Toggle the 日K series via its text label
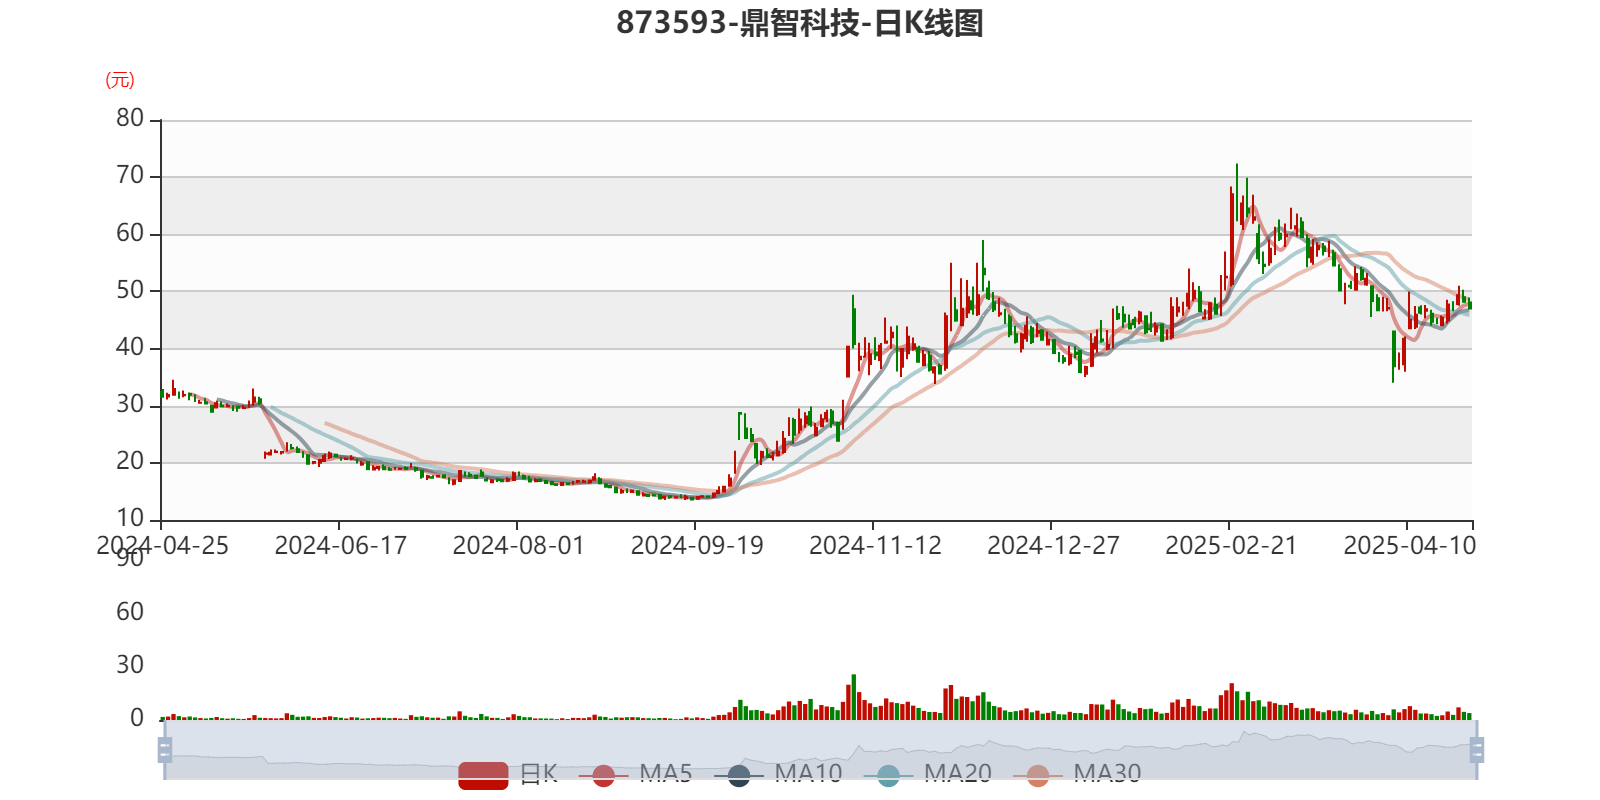 coord(538,773)
